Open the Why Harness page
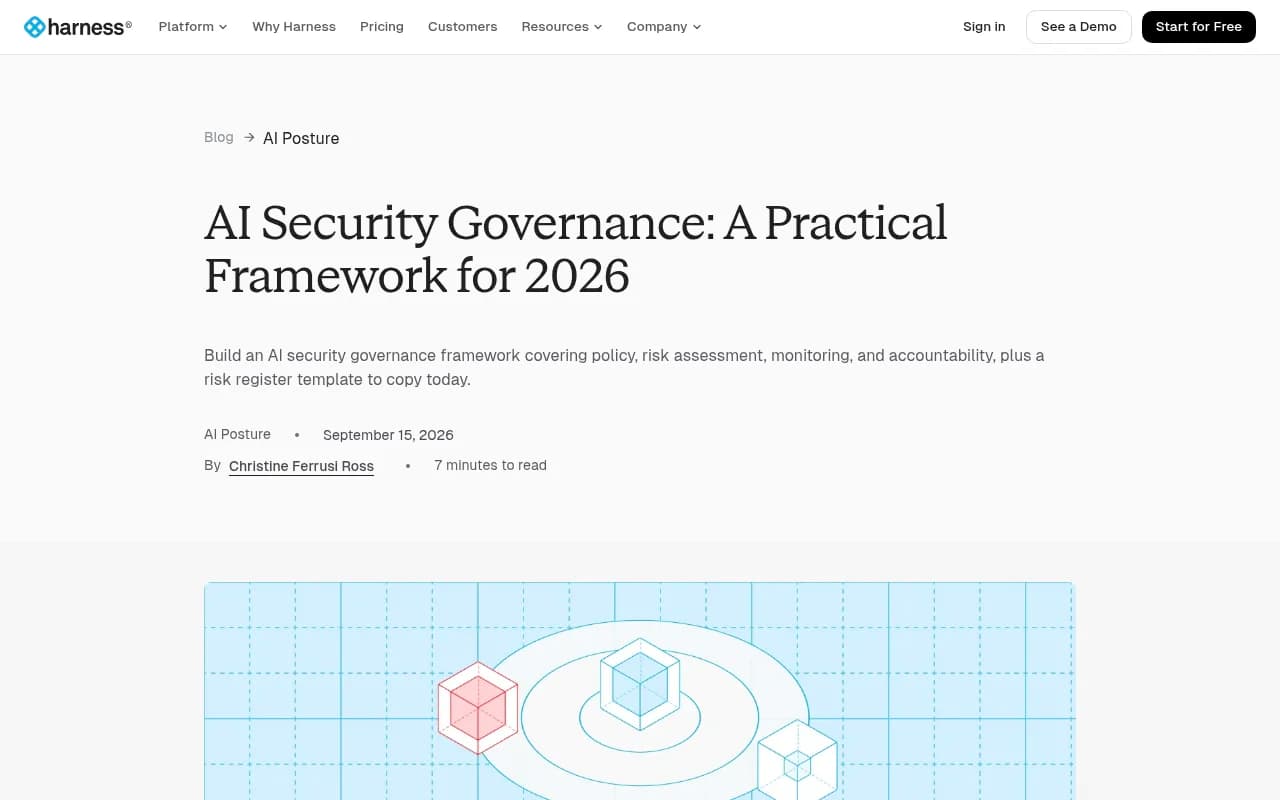Image resolution: width=1280 pixels, height=800 pixels. 294,27
